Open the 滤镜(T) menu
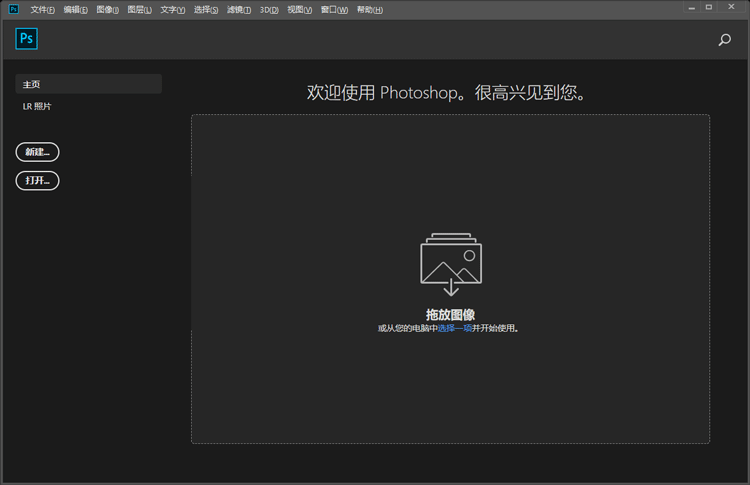This screenshot has width=750, height=485. point(239,10)
